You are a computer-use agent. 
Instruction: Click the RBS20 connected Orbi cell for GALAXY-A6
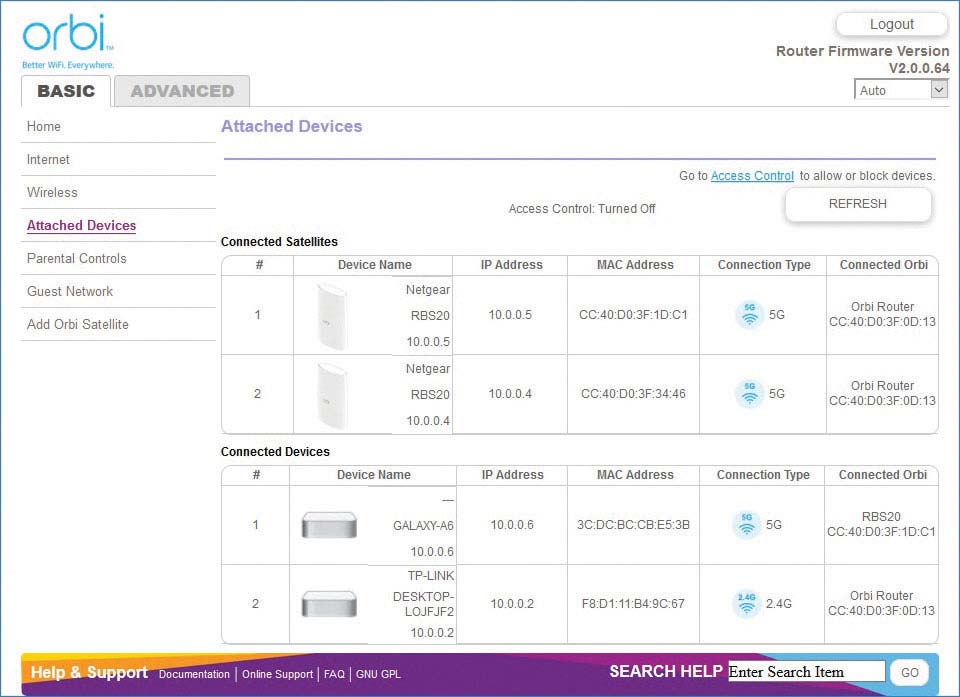point(881,524)
